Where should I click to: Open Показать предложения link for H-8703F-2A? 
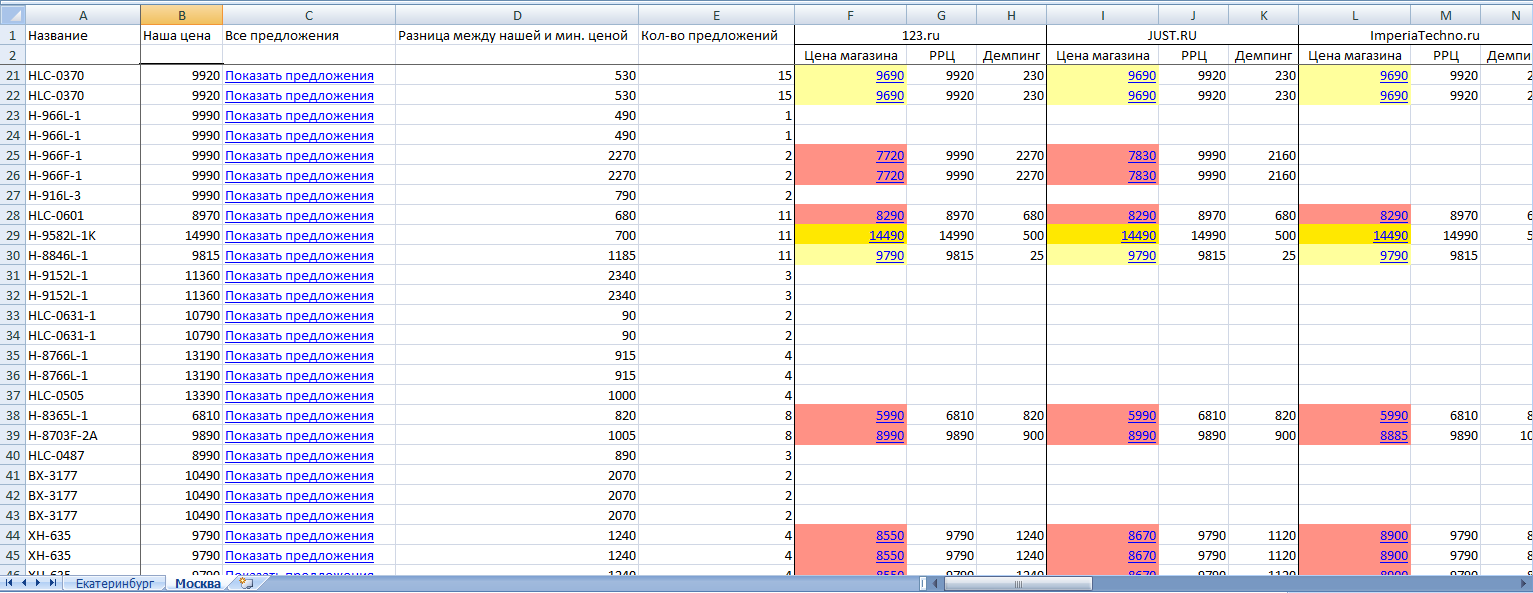click(300, 436)
